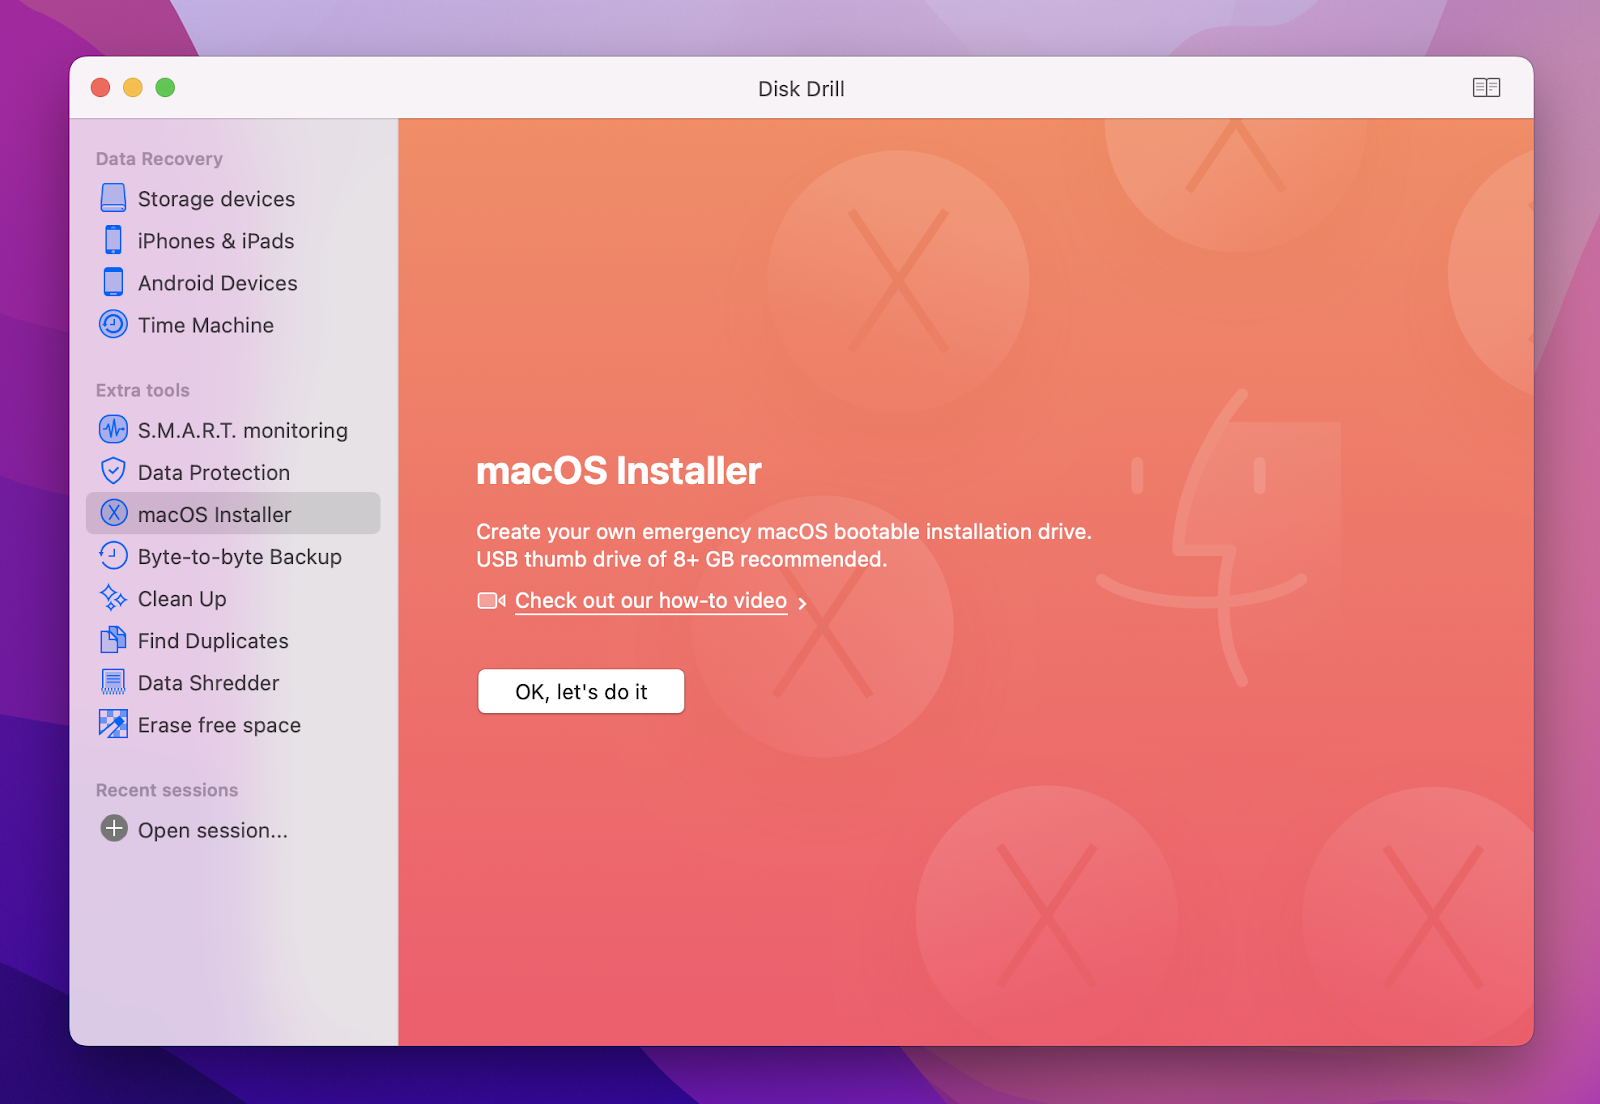This screenshot has height=1104, width=1600.
Task: Click the plus icon next to Open session
Action: coord(112,829)
